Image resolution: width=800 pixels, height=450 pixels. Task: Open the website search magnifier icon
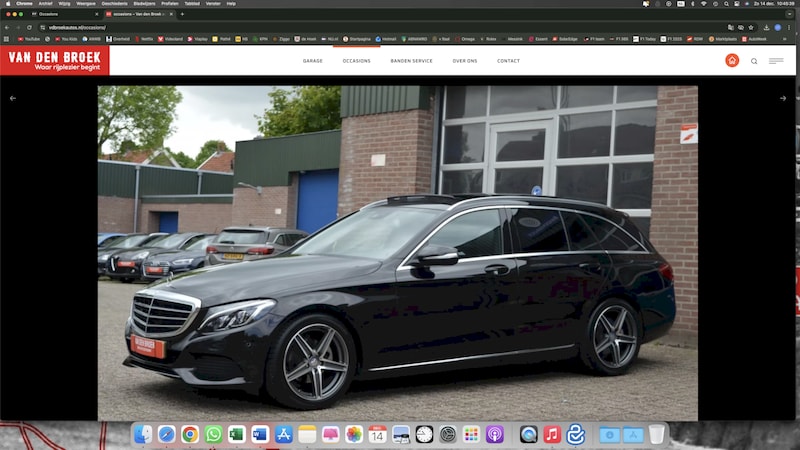tap(754, 61)
